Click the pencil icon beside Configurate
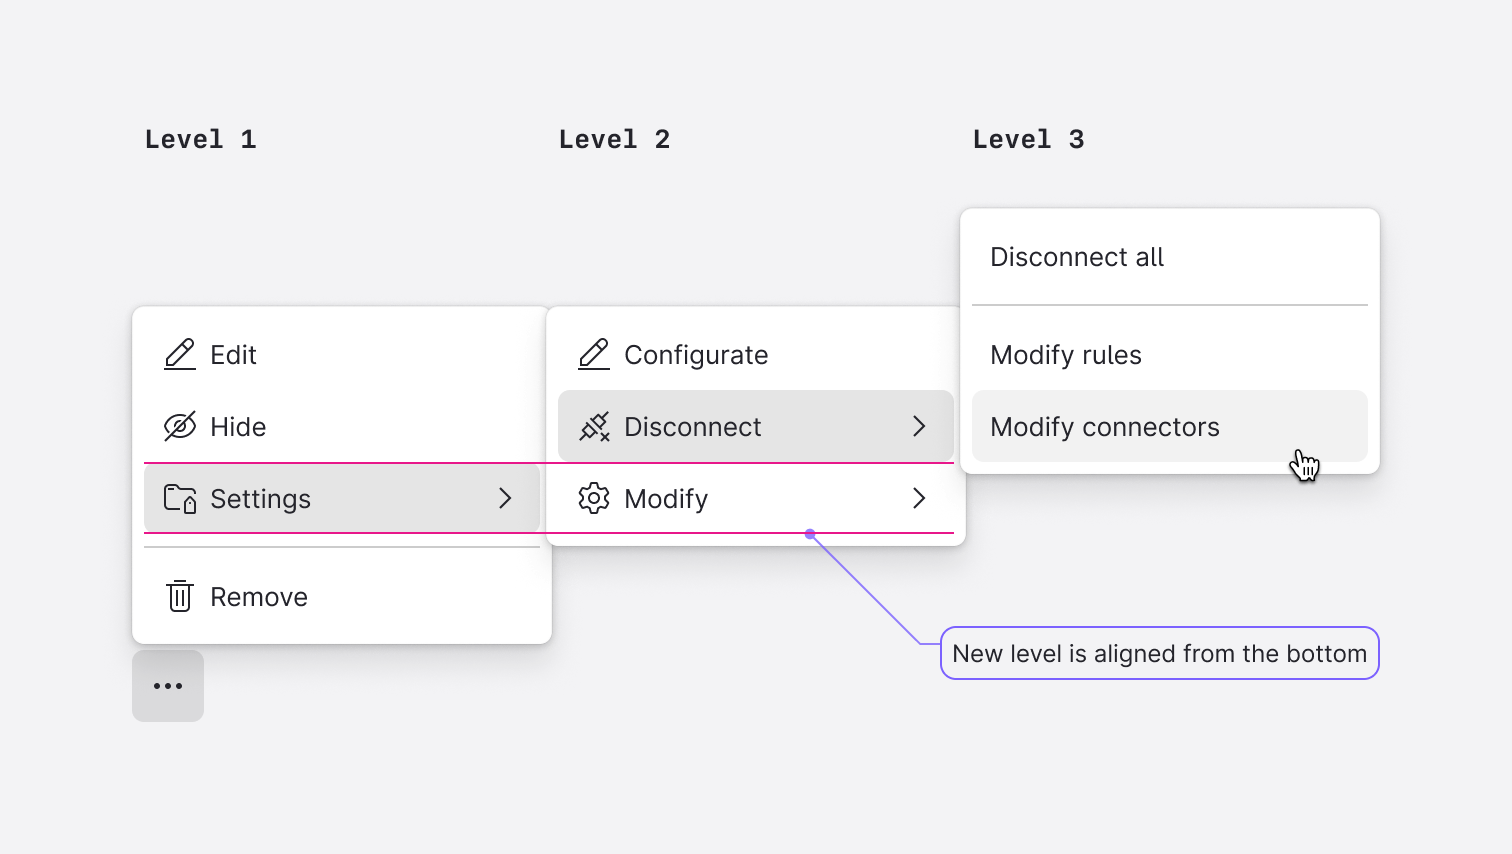The width and height of the screenshot is (1512, 854). 594,355
